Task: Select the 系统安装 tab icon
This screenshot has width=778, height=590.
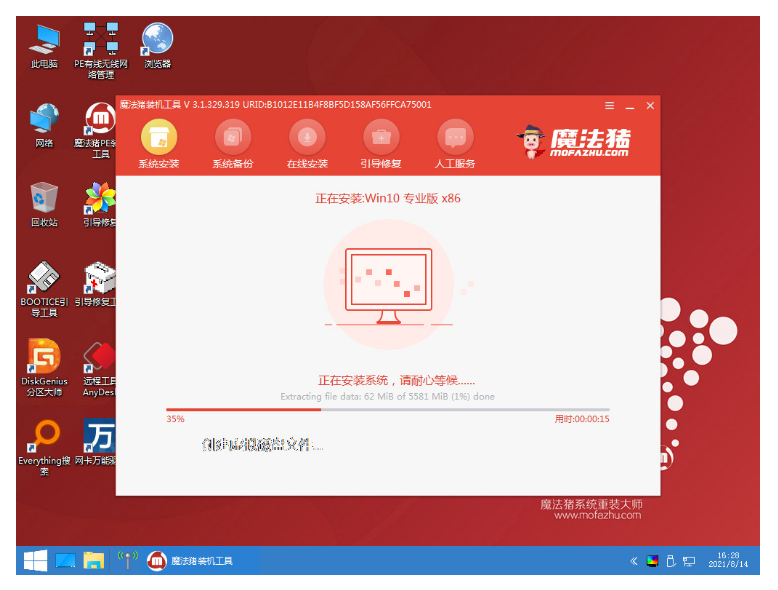Action: 158,137
